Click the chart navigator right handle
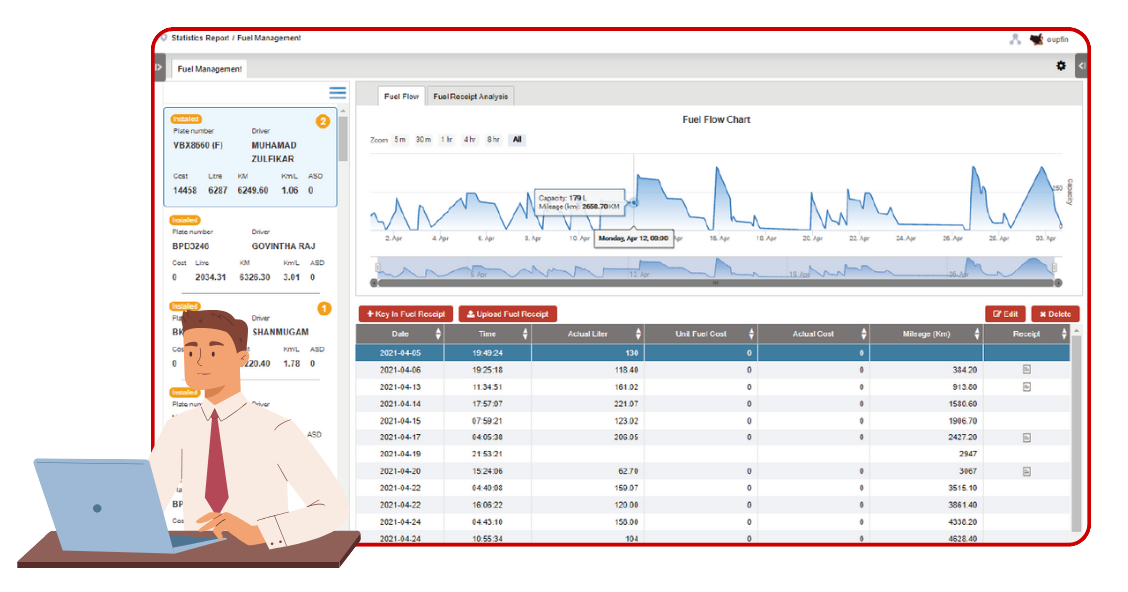 click(1055, 268)
